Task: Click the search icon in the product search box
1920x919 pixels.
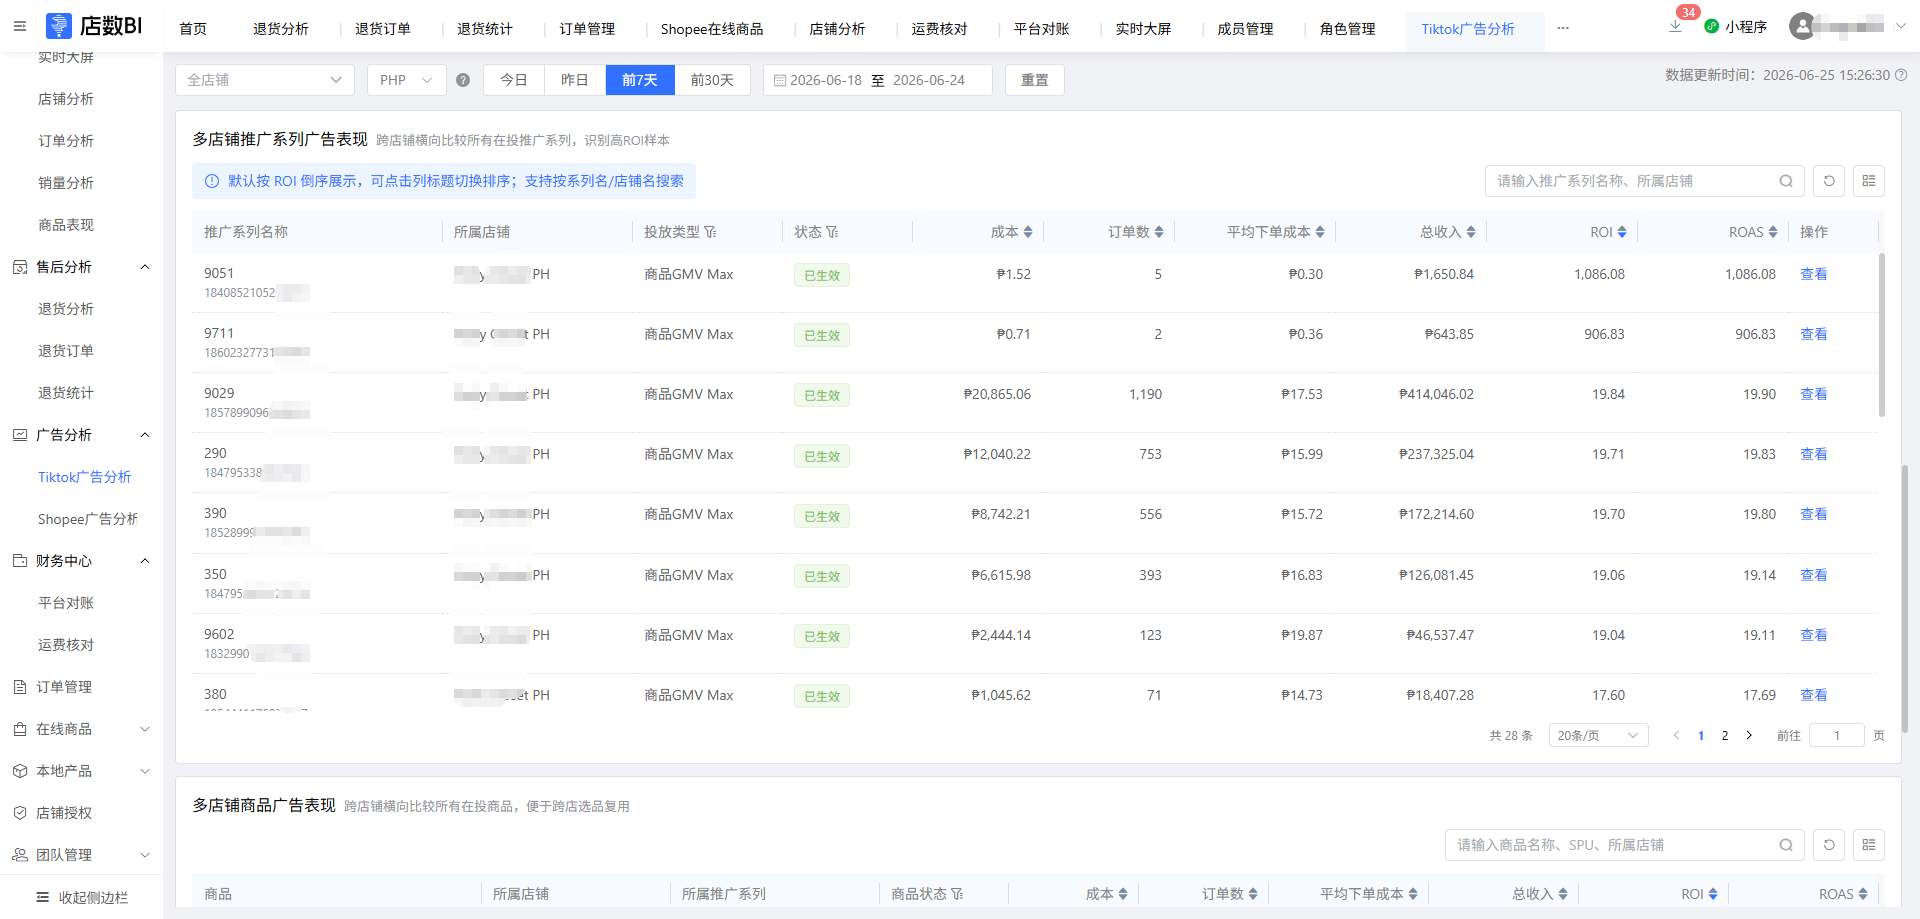Action: point(1786,845)
